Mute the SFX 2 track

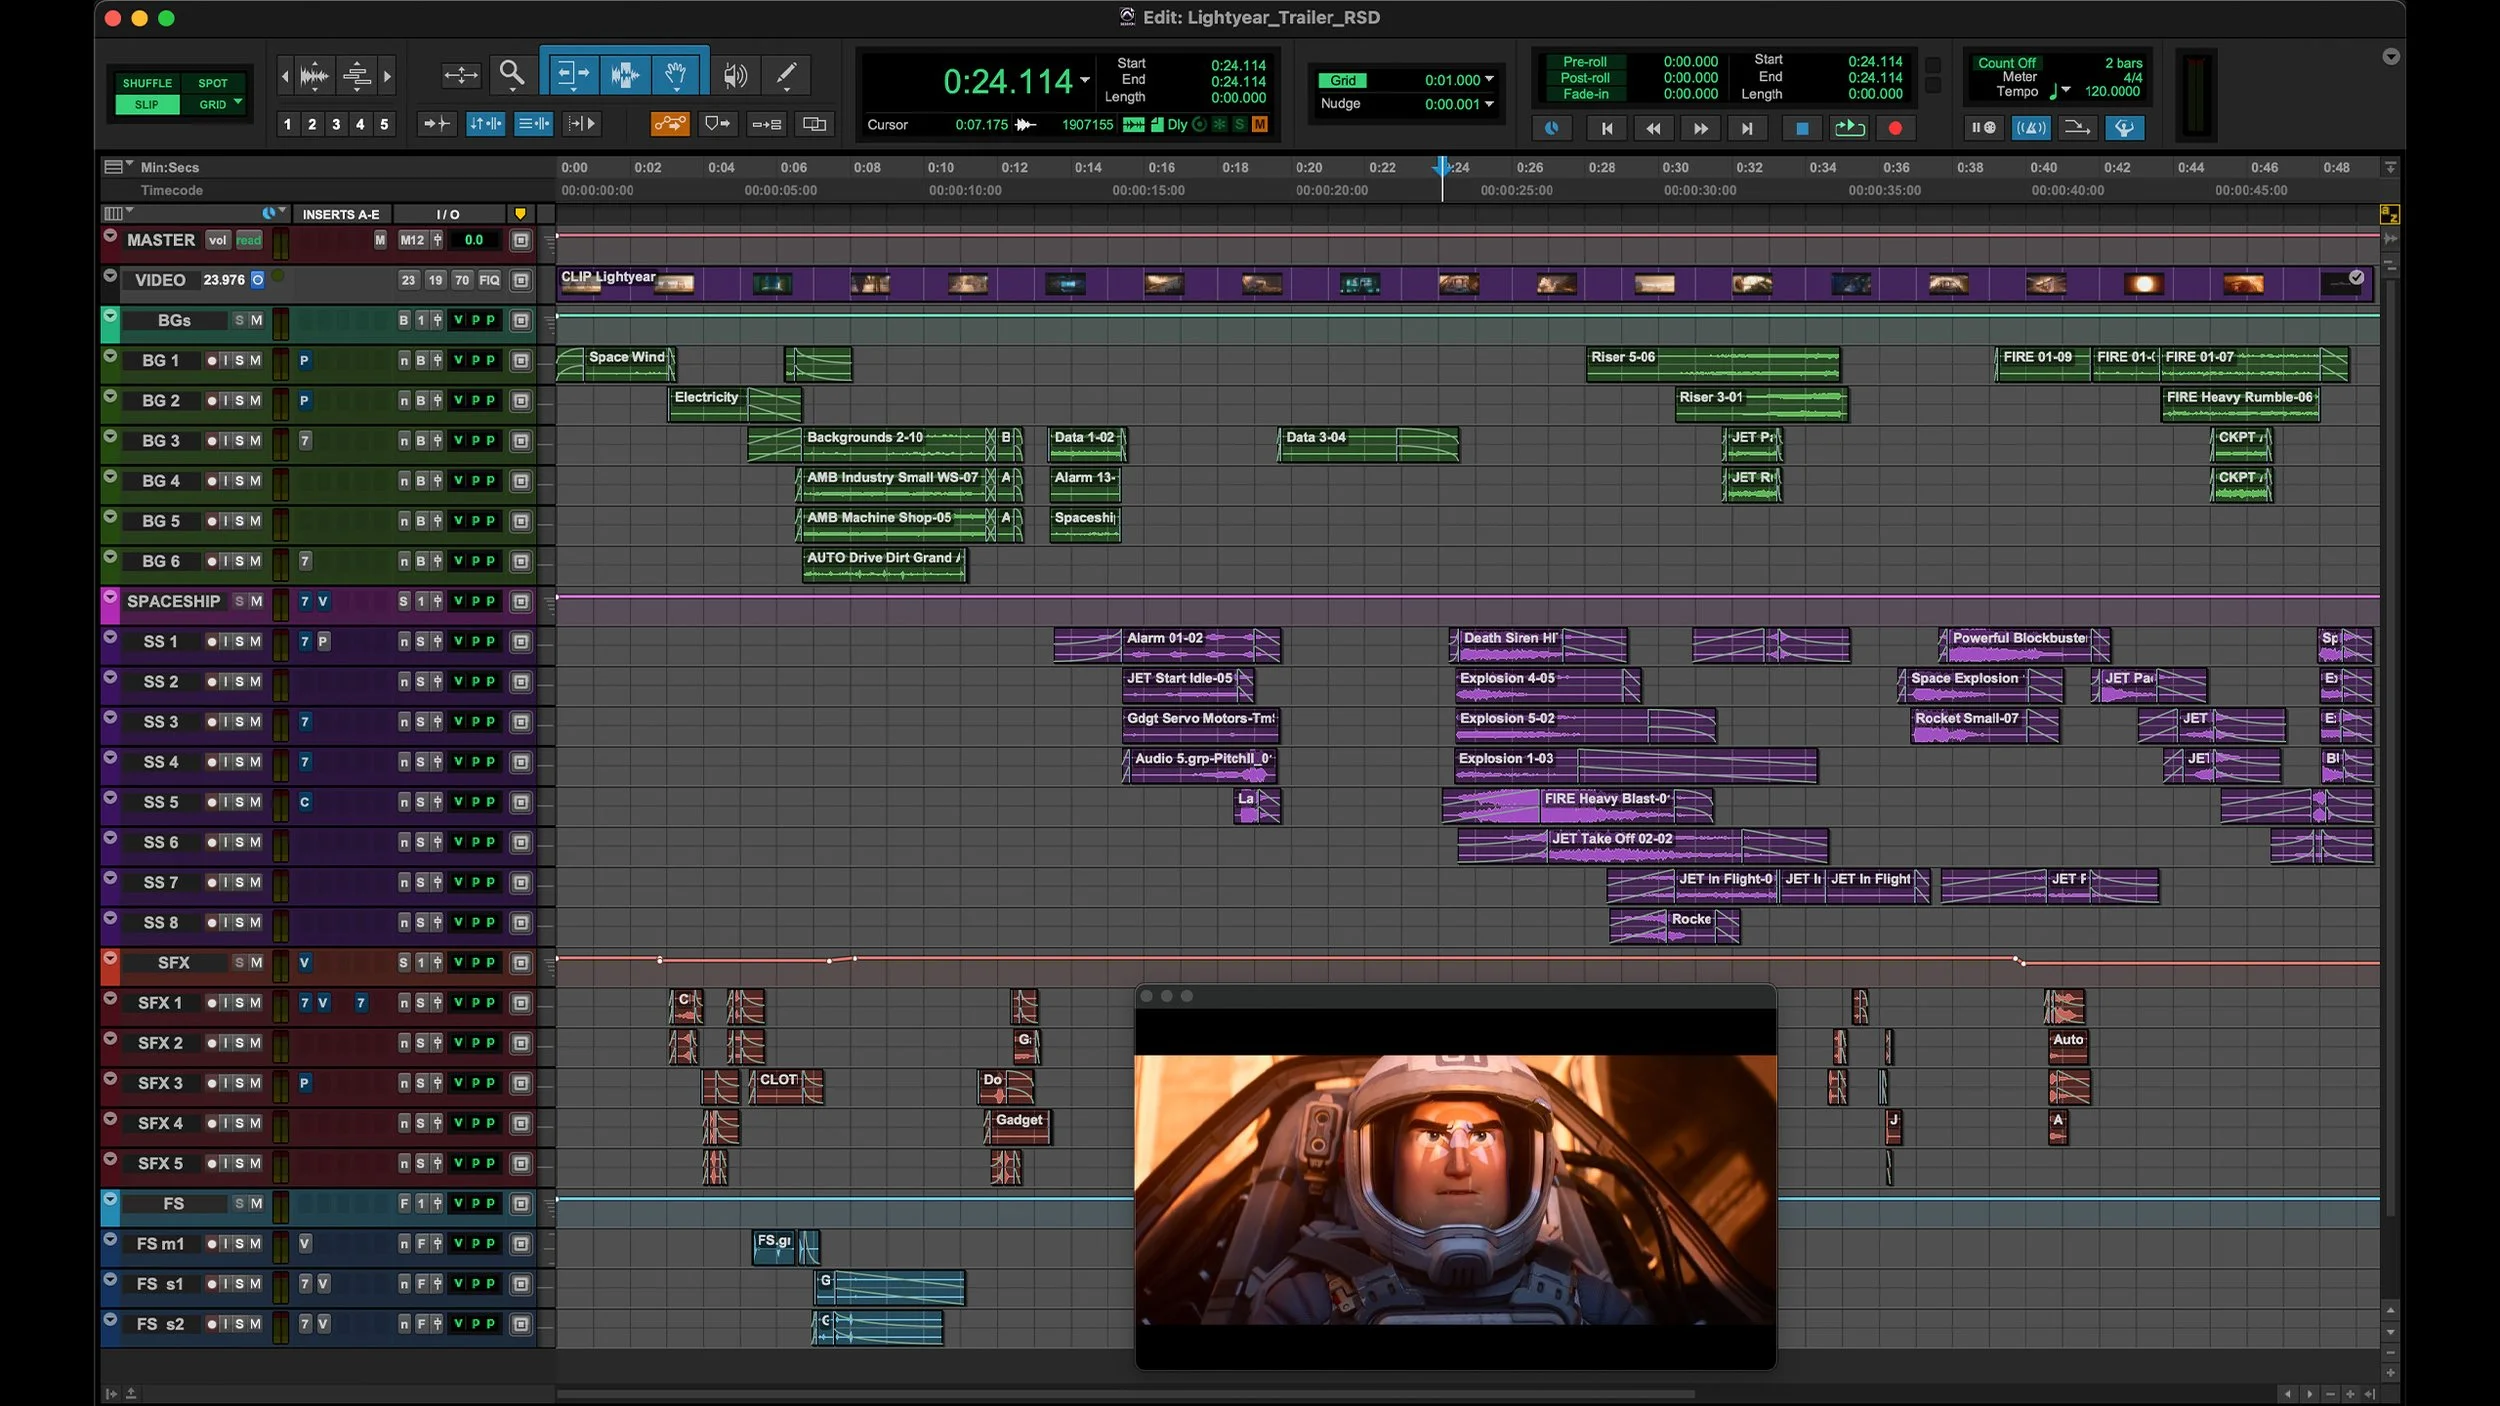point(256,1043)
